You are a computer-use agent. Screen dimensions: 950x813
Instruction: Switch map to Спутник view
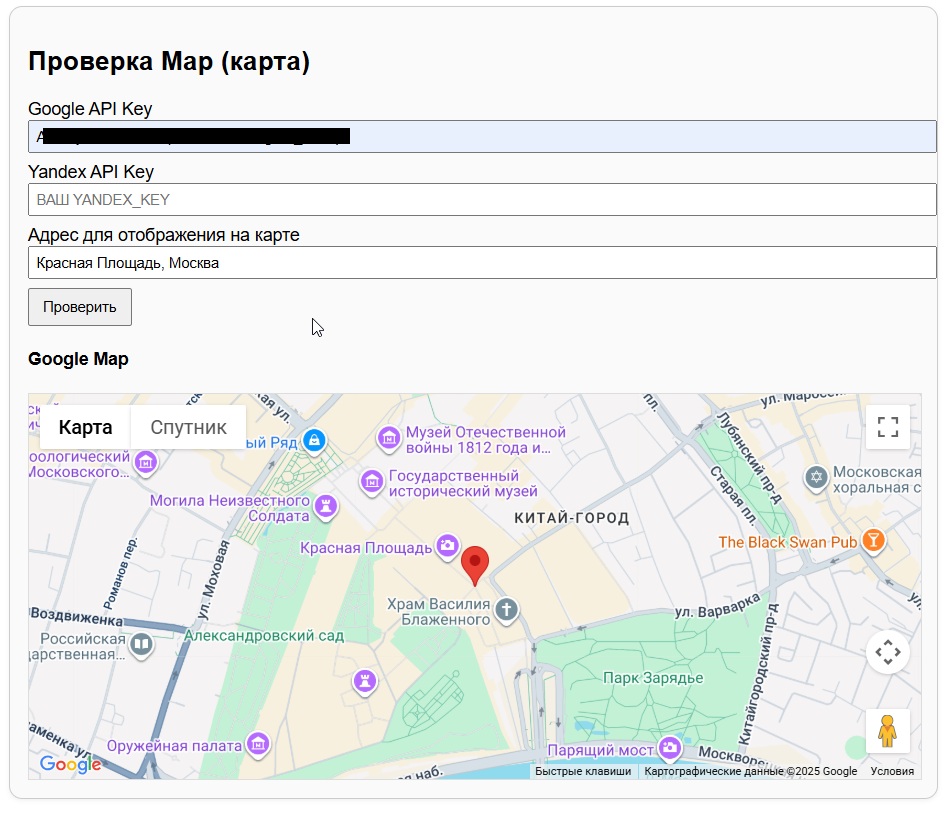[188, 427]
